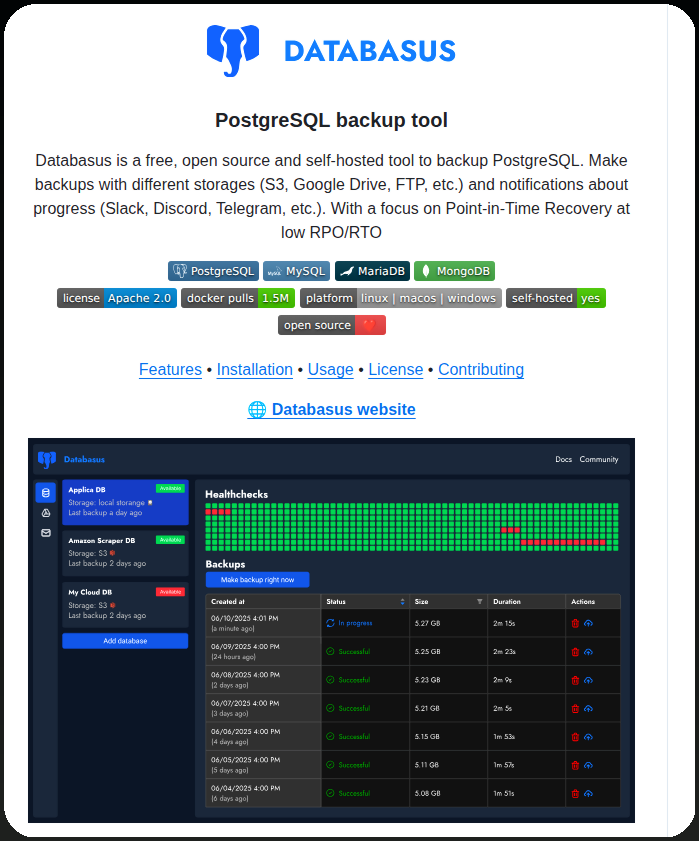This screenshot has height=841, width=699.
Task: Open Docs in the app header
Action: [x=563, y=460]
